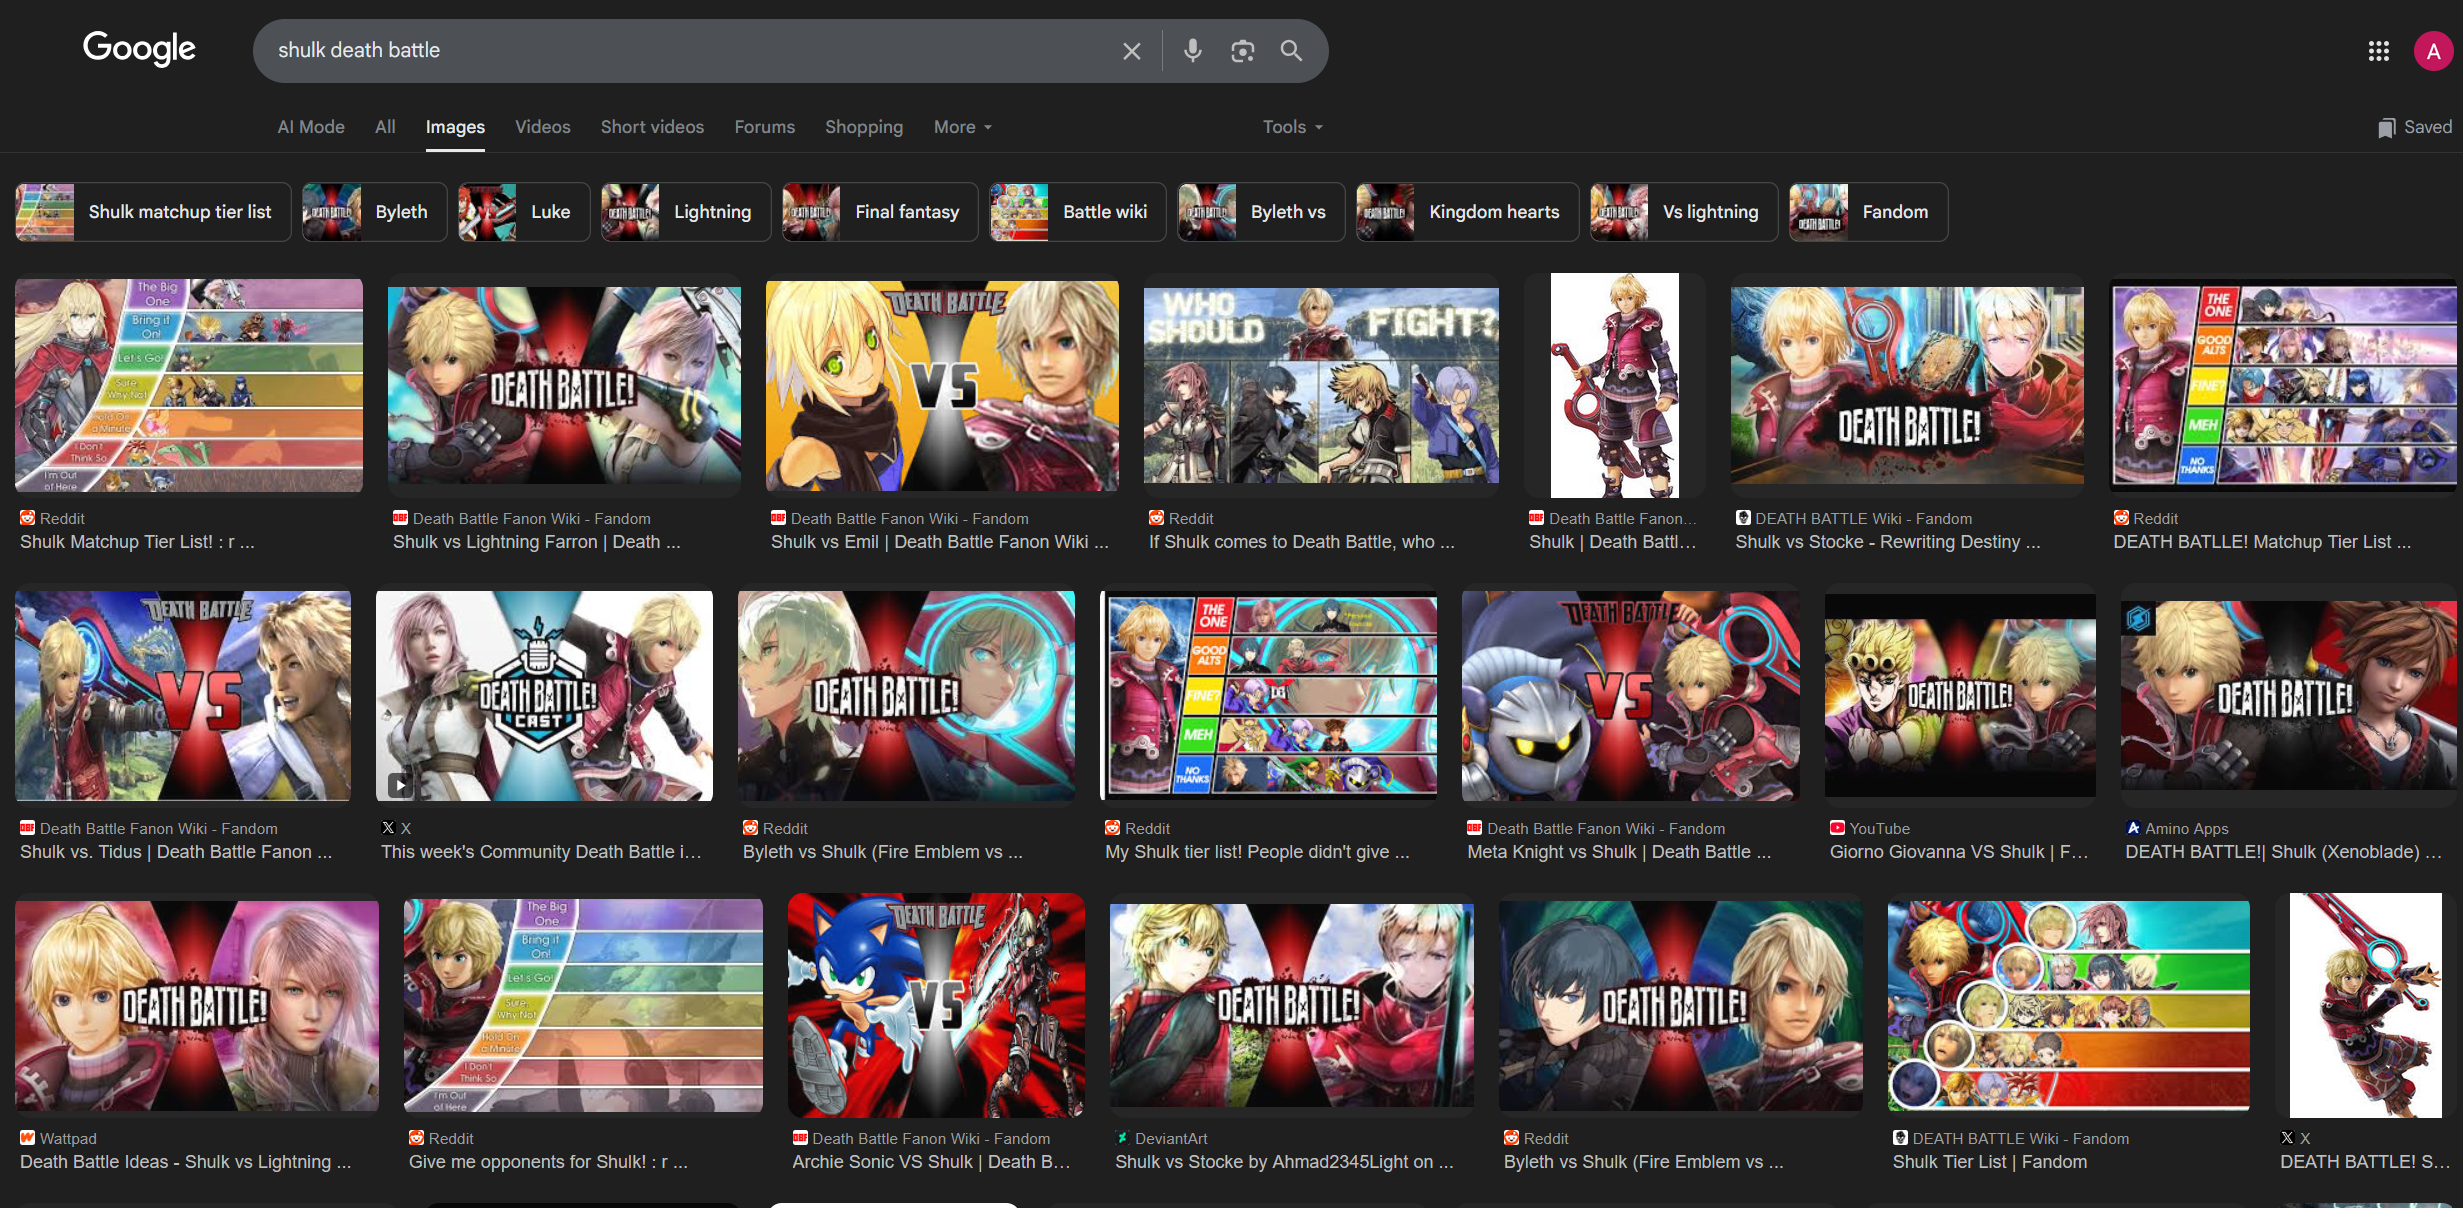The height and width of the screenshot is (1208, 2463).
Task: Start voice search with microphone icon
Action: click(x=1192, y=50)
